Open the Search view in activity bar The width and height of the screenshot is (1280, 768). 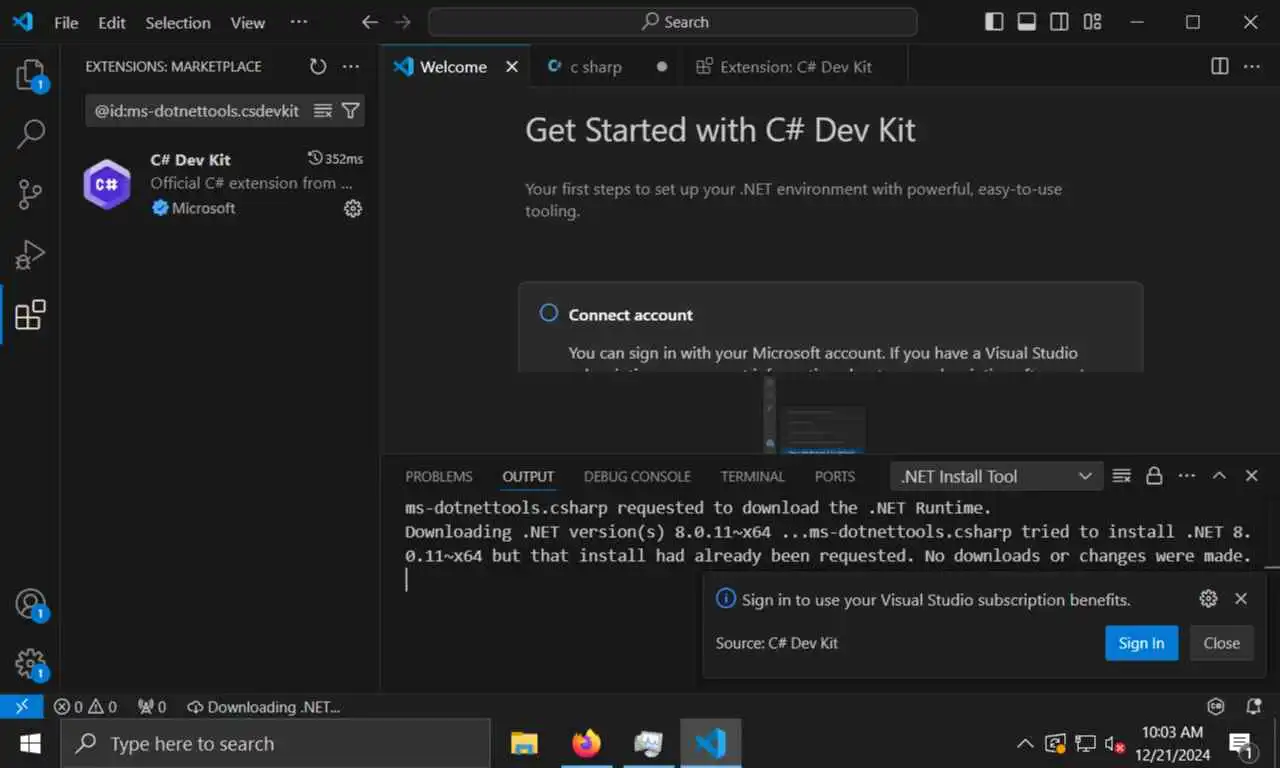(30, 134)
